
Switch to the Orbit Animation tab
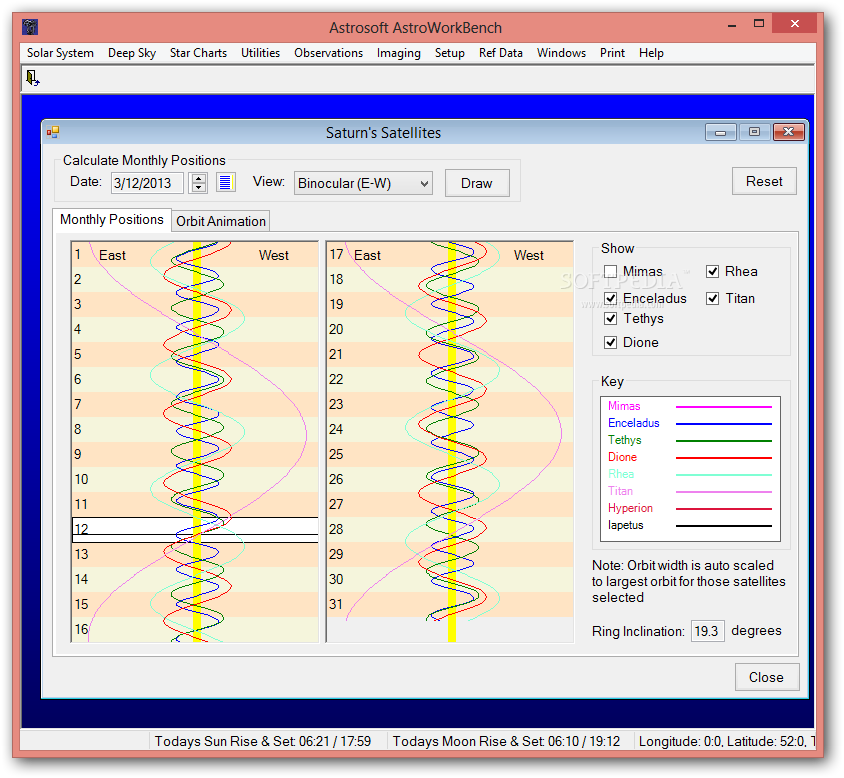point(221,221)
